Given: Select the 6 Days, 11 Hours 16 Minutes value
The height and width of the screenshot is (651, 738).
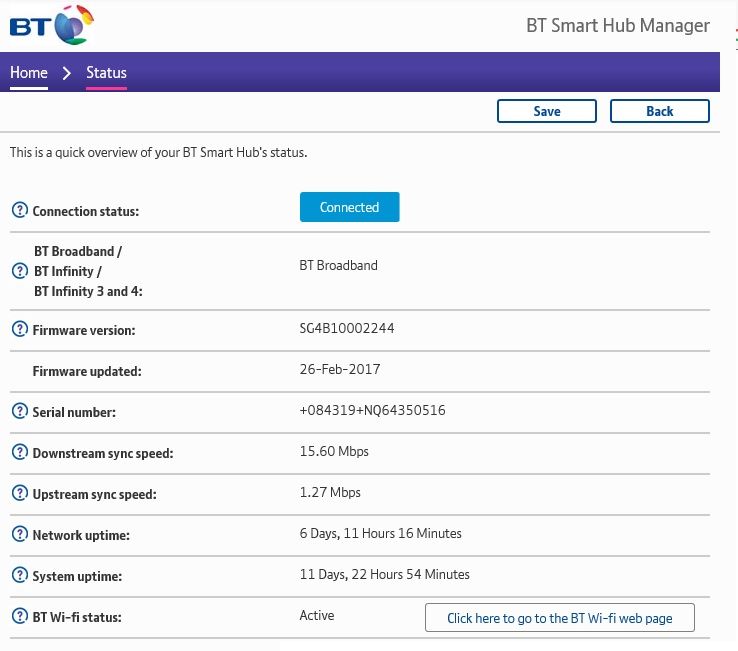Looking at the screenshot, I should 380,533.
